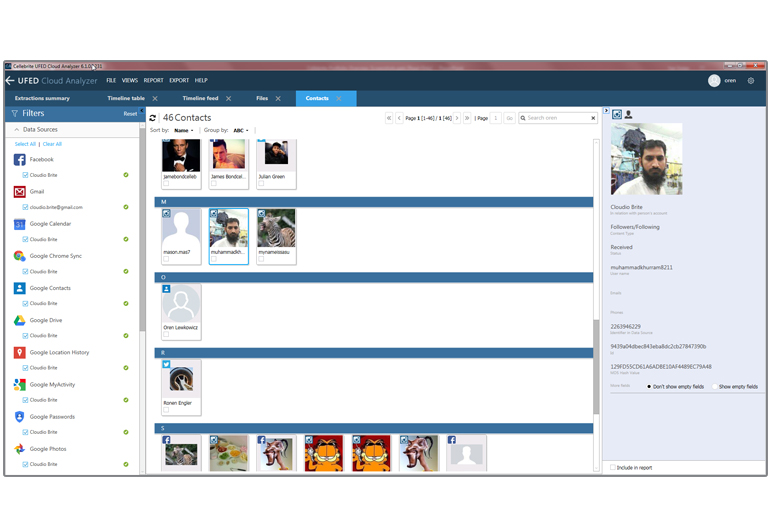
Task: Open the Sort by Name dropdown
Action: click(184, 131)
